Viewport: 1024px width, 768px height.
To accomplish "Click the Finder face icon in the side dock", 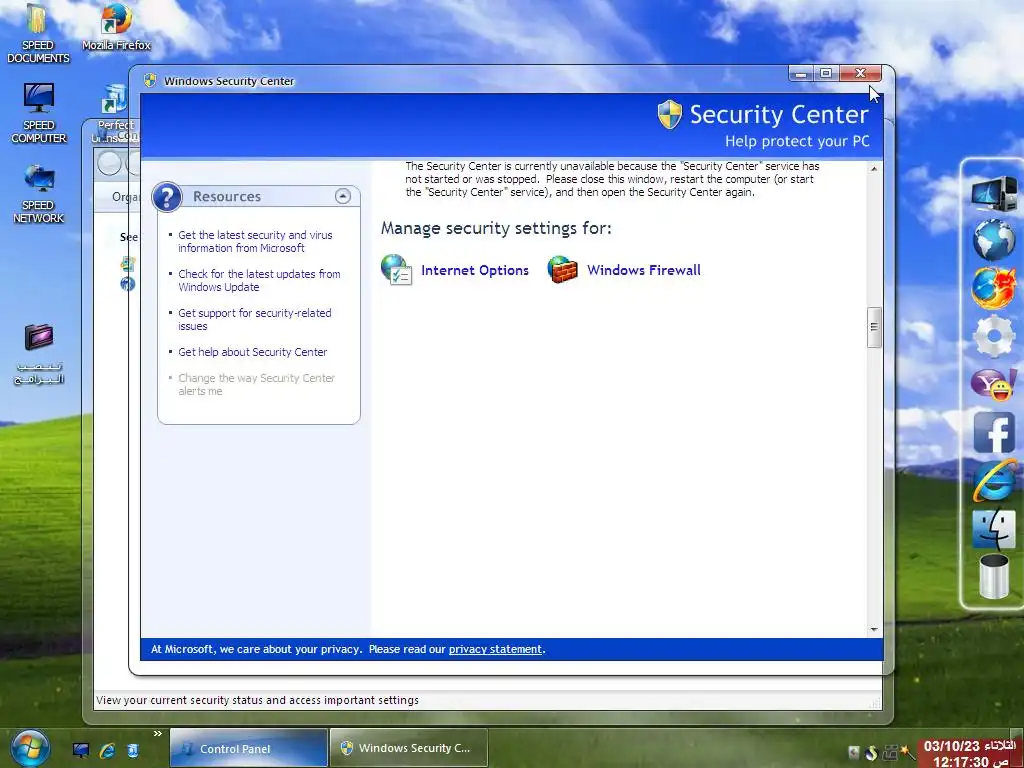I will coord(993,529).
